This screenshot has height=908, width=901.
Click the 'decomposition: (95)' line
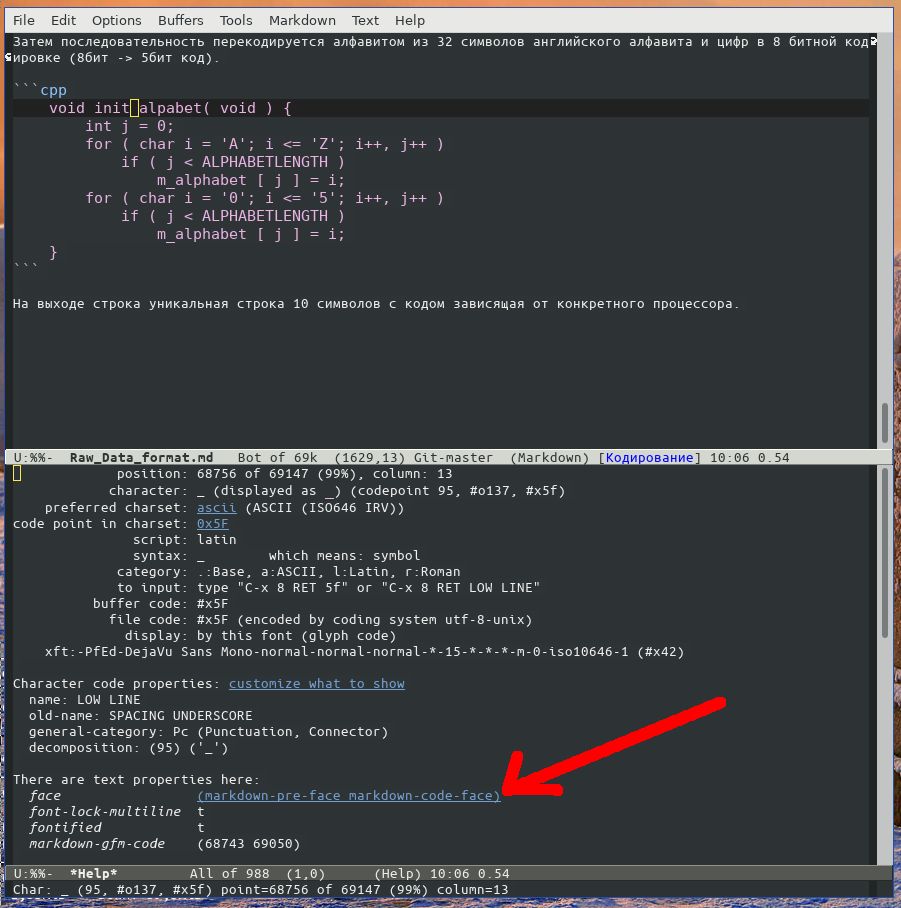pyautogui.click(x=129, y=748)
